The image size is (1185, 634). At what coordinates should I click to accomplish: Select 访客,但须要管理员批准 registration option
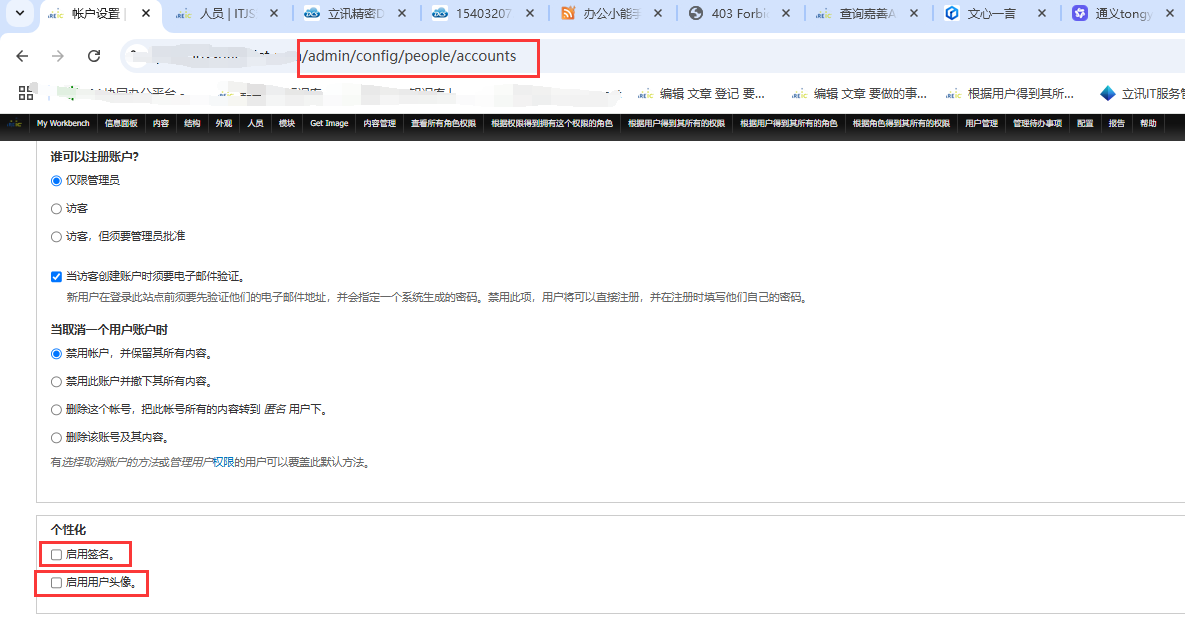[57, 237]
